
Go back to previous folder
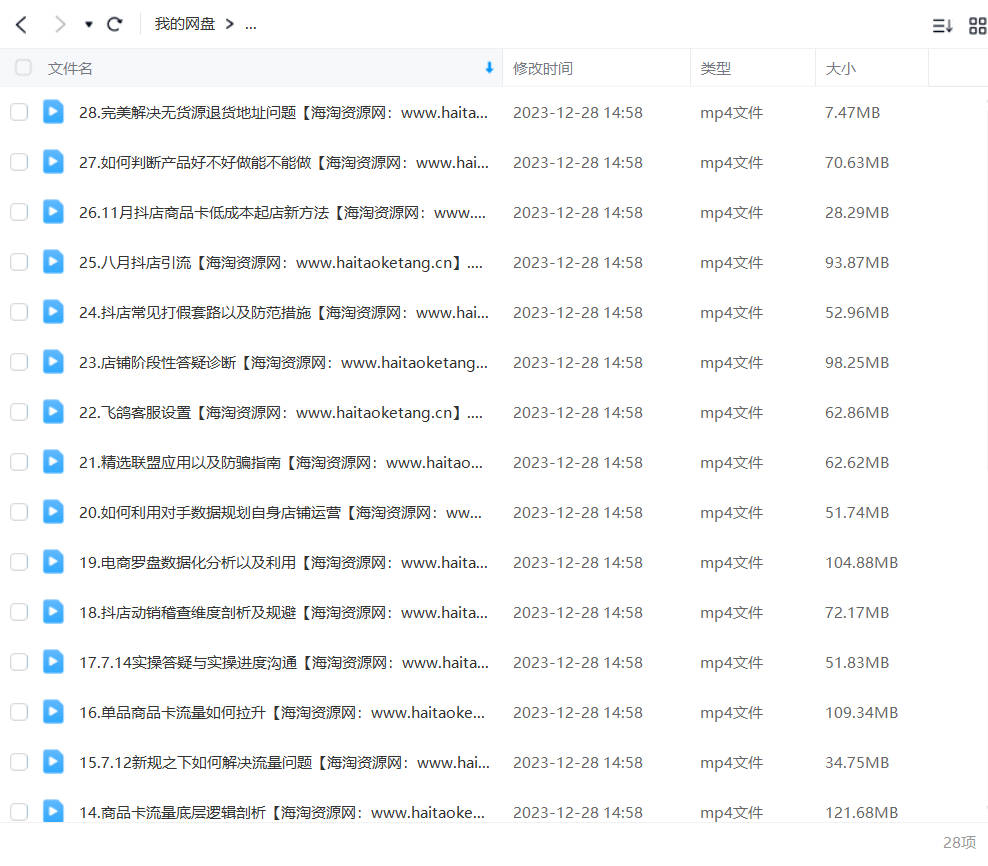click(21, 25)
